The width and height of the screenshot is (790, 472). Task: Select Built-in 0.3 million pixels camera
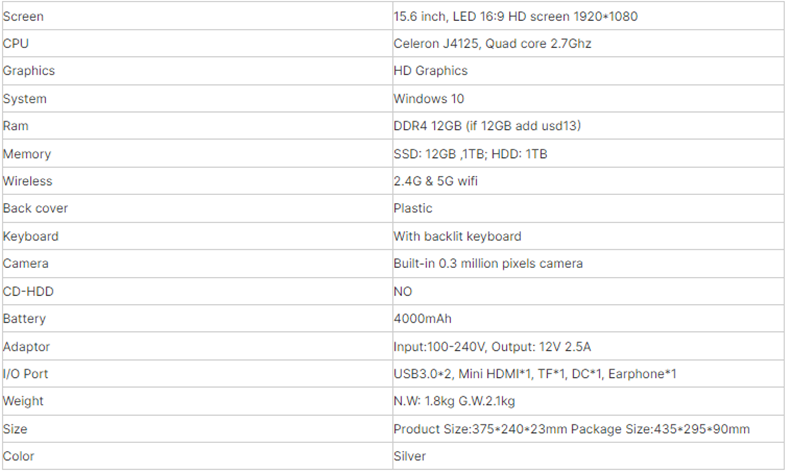pyautogui.click(x=488, y=263)
